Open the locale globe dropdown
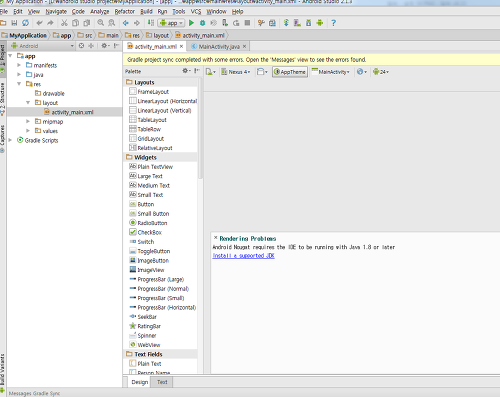Screen dimensions: 500x397 tap(362, 72)
